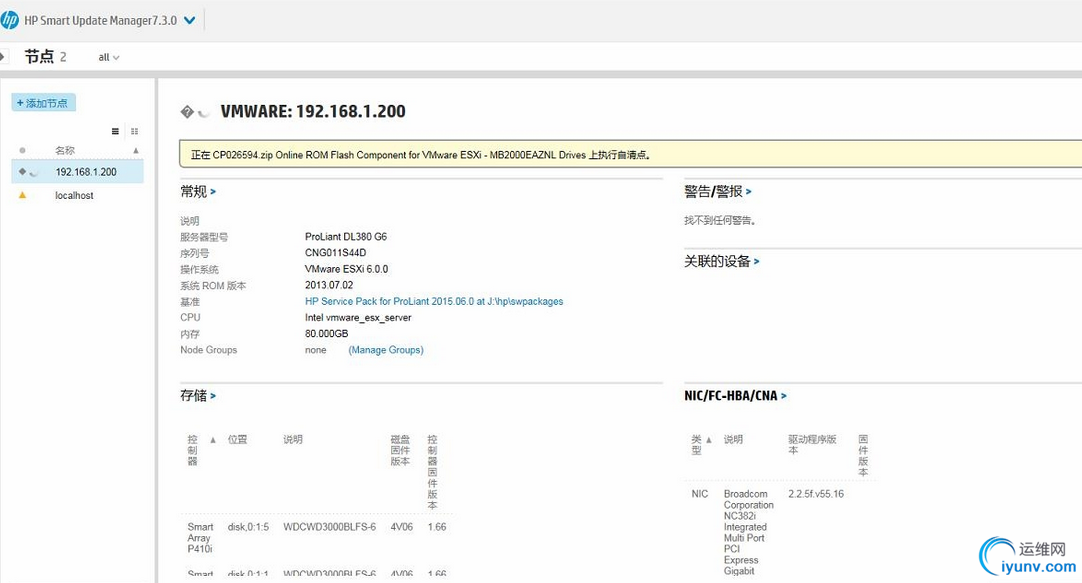Open the 警告/警报 section link

tap(718, 192)
